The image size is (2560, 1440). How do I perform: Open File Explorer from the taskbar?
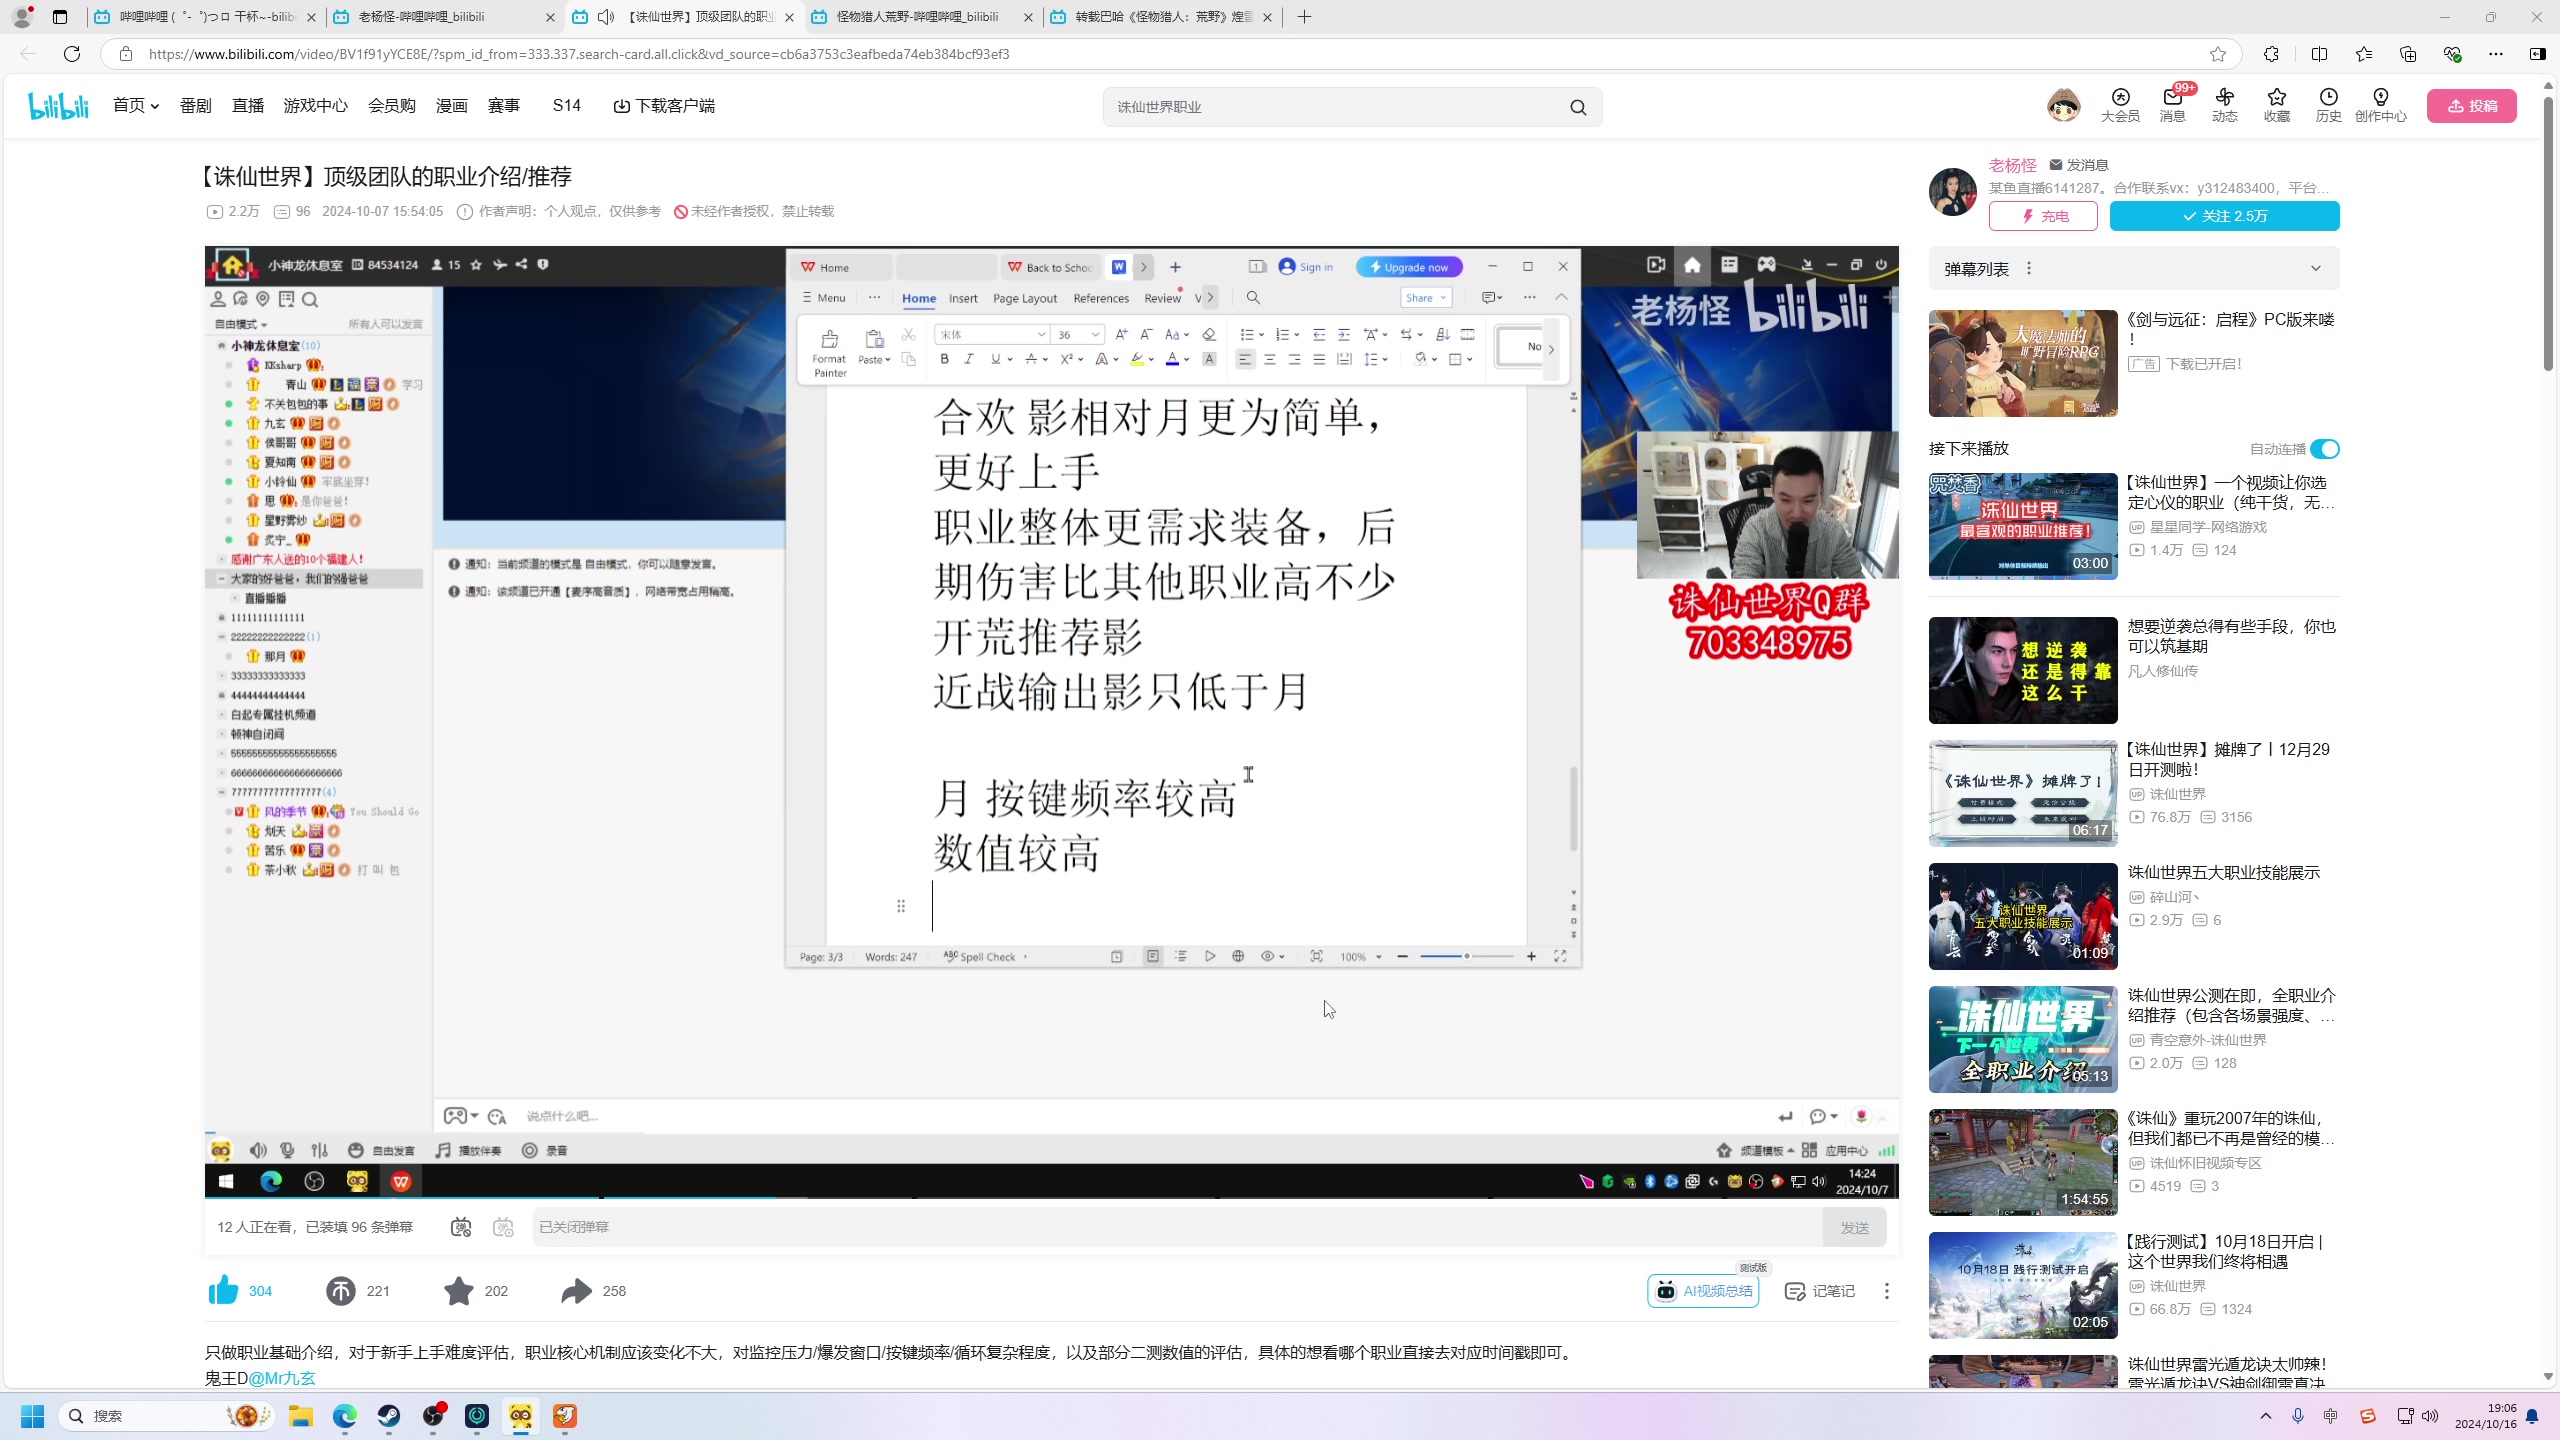coord(301,1416)
